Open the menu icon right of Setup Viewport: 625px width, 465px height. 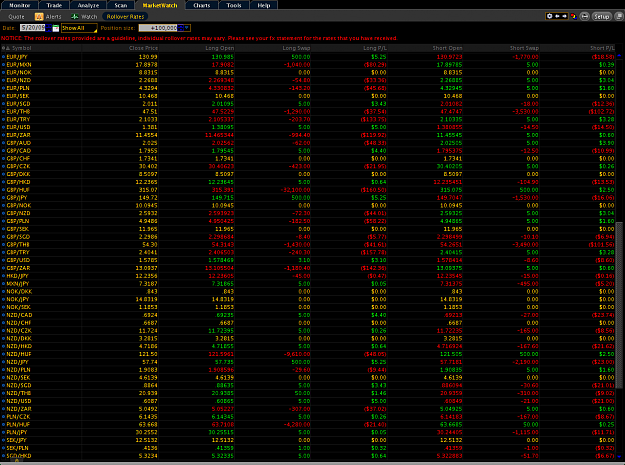(x=619, y=16)
